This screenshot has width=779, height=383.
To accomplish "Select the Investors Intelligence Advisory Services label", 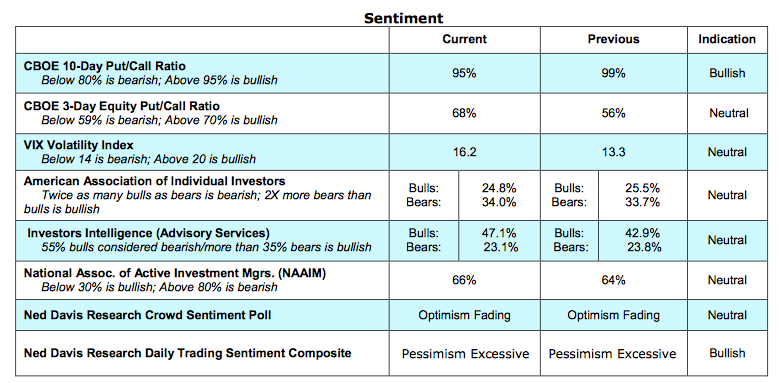I will point(149,232).
